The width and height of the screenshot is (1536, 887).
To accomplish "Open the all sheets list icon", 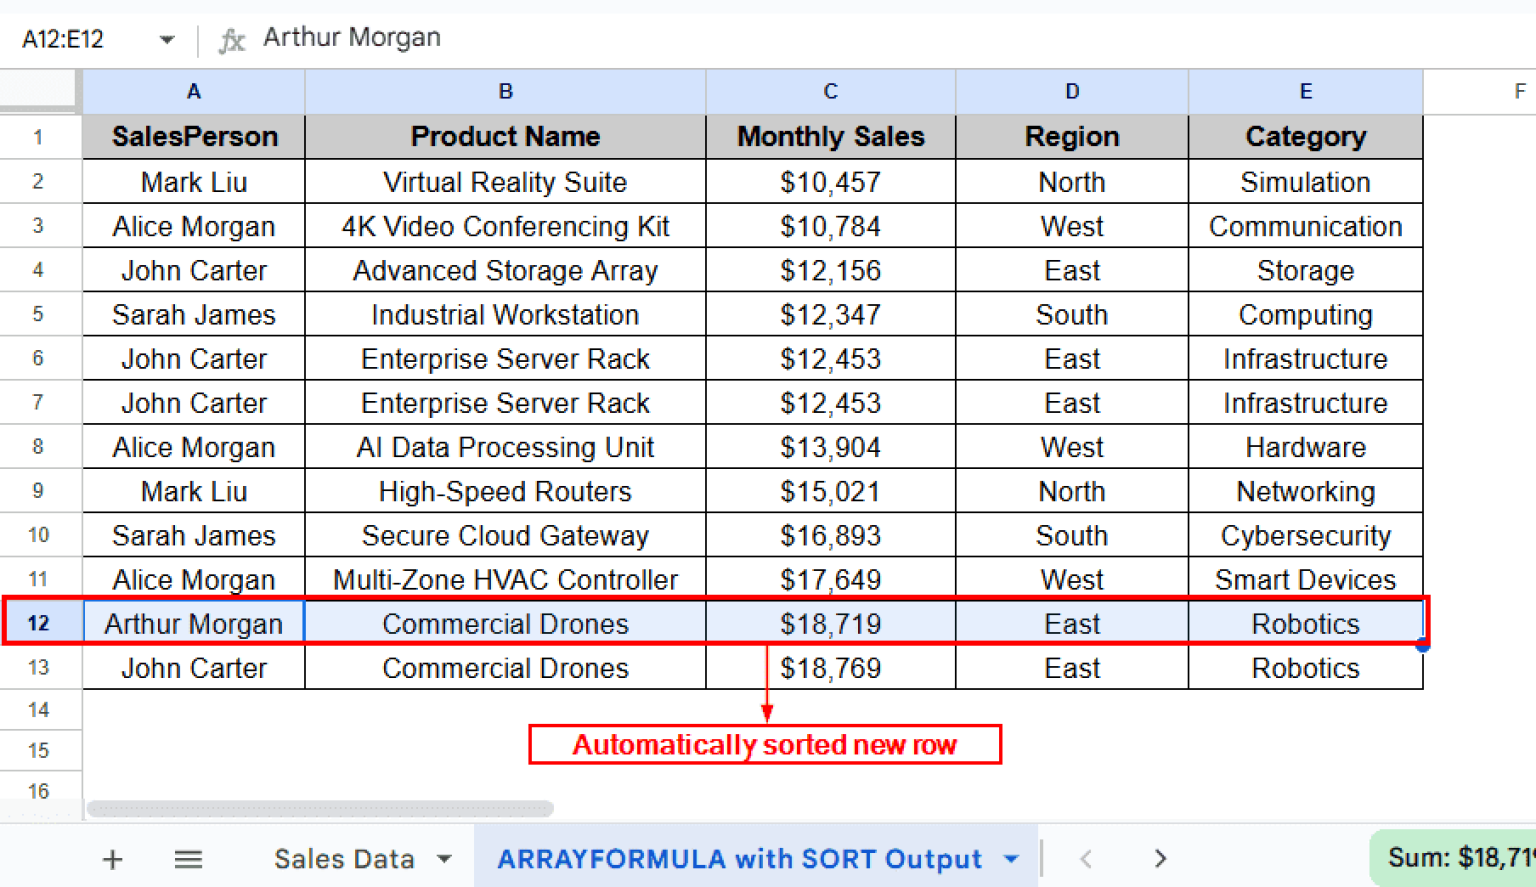I will (x=188, y=859).
